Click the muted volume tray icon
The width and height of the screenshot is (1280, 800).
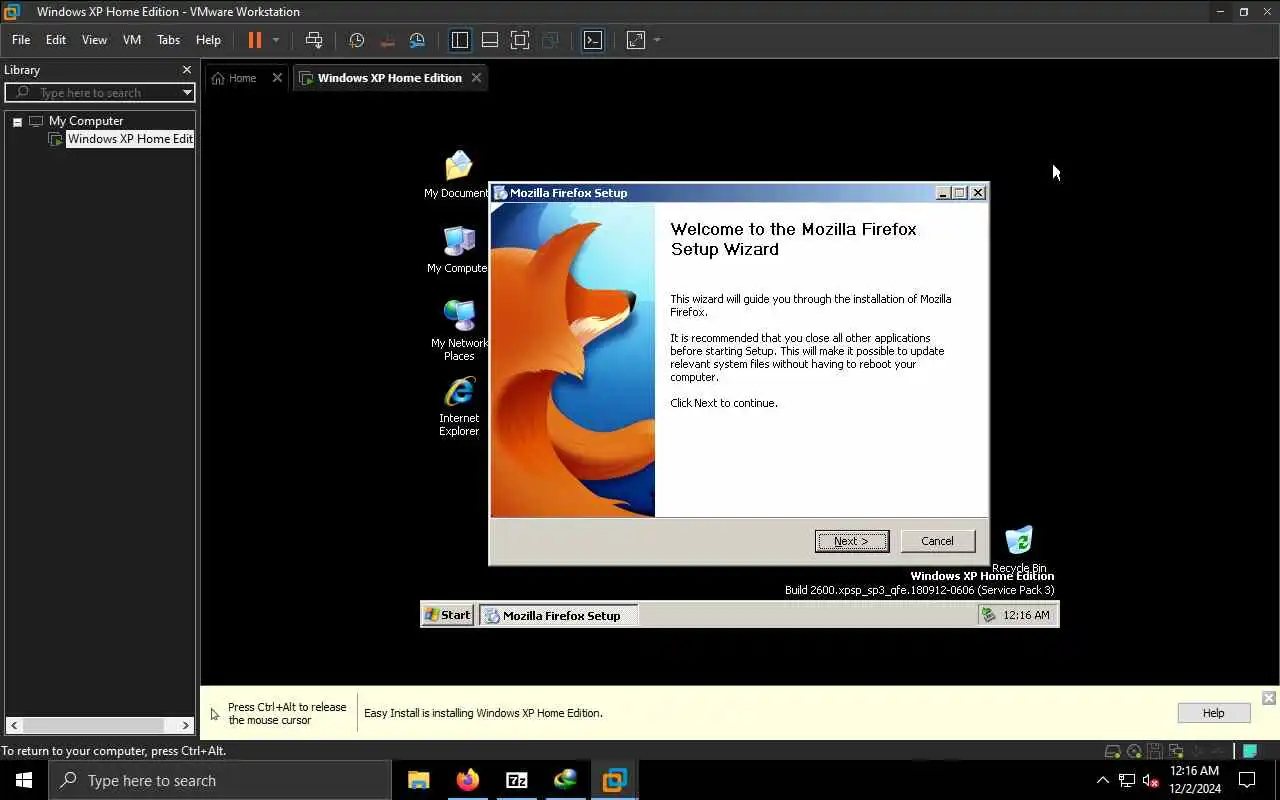coord(1152,780)
